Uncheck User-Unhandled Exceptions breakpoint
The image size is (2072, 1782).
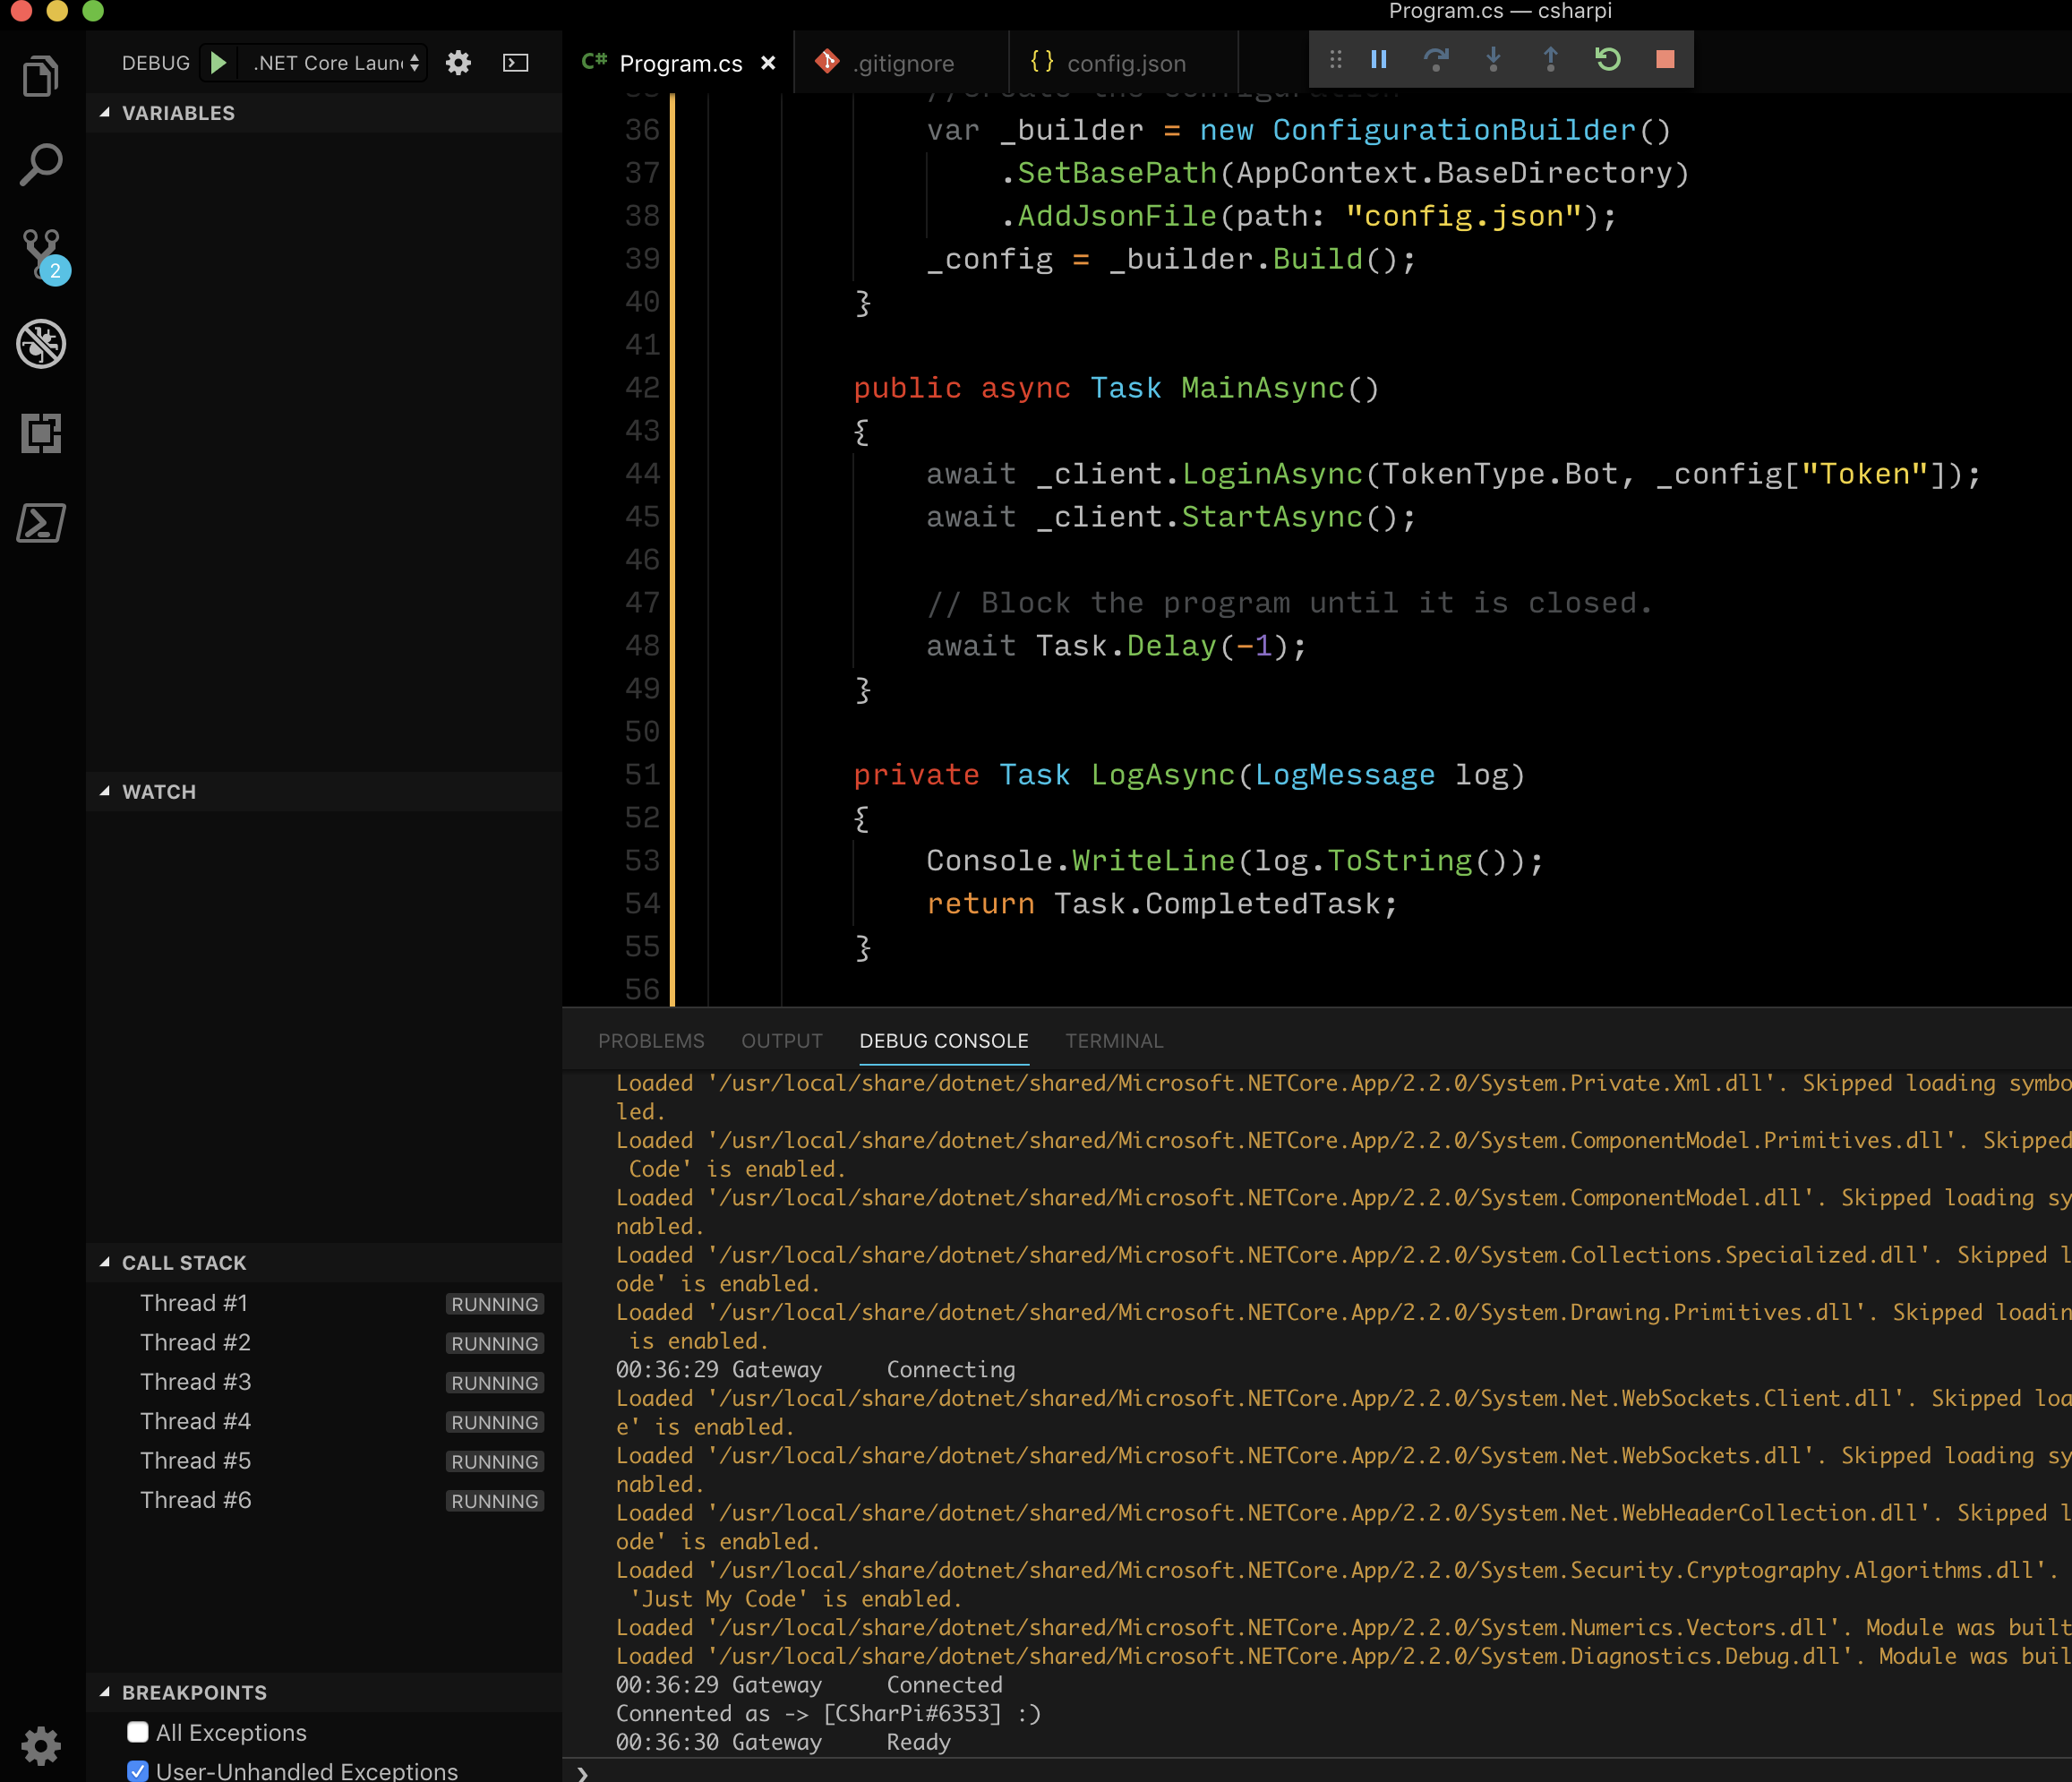click(138, 1770)
